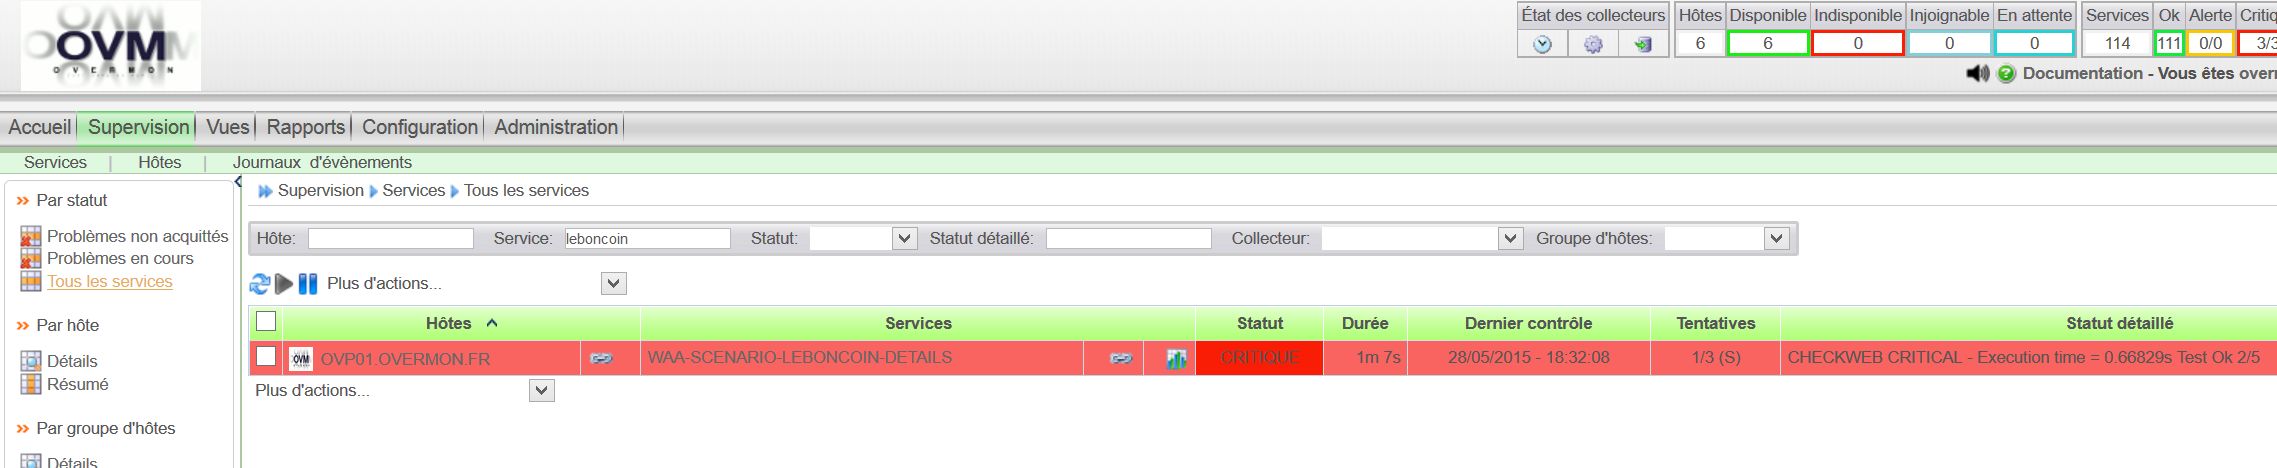Open the performance graph icon for WAA-SCENARIO-LEBONCOIN-DETAILS
Screen dimensions: 2277x468
tap(1176, 358)
